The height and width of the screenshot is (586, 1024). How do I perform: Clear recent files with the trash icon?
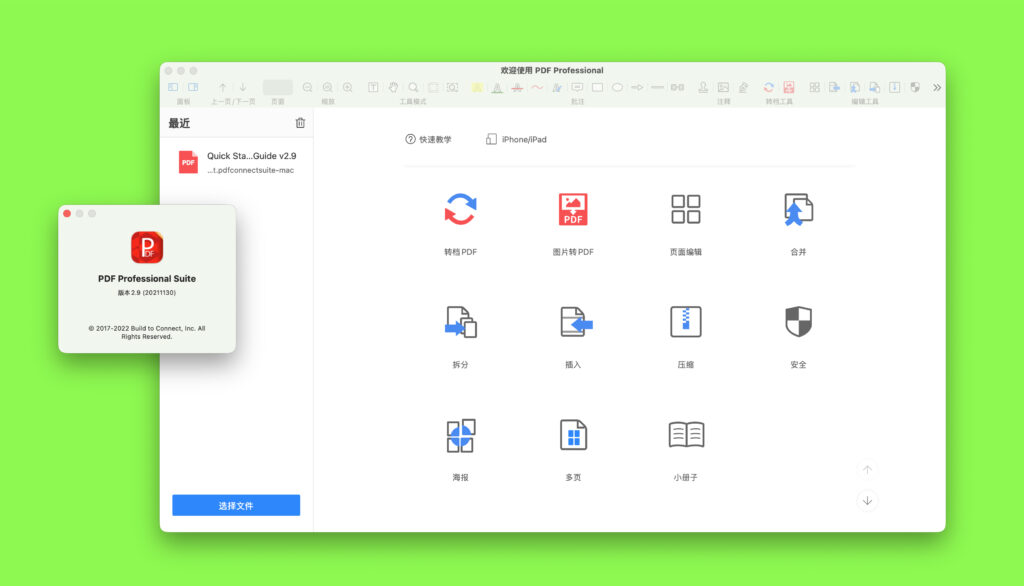[x=300, y=122]
